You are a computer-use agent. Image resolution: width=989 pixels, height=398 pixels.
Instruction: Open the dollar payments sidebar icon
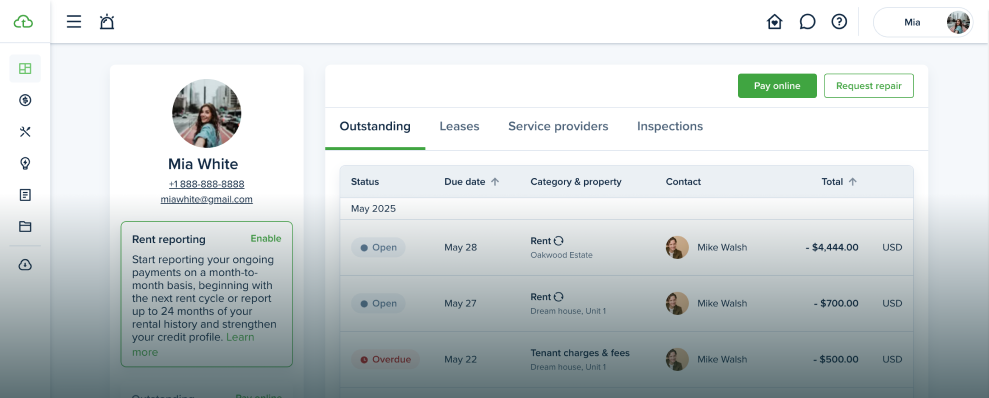25,100
